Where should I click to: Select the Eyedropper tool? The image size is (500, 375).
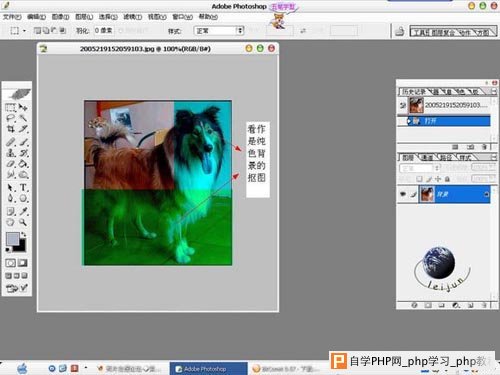click(23, 211)
